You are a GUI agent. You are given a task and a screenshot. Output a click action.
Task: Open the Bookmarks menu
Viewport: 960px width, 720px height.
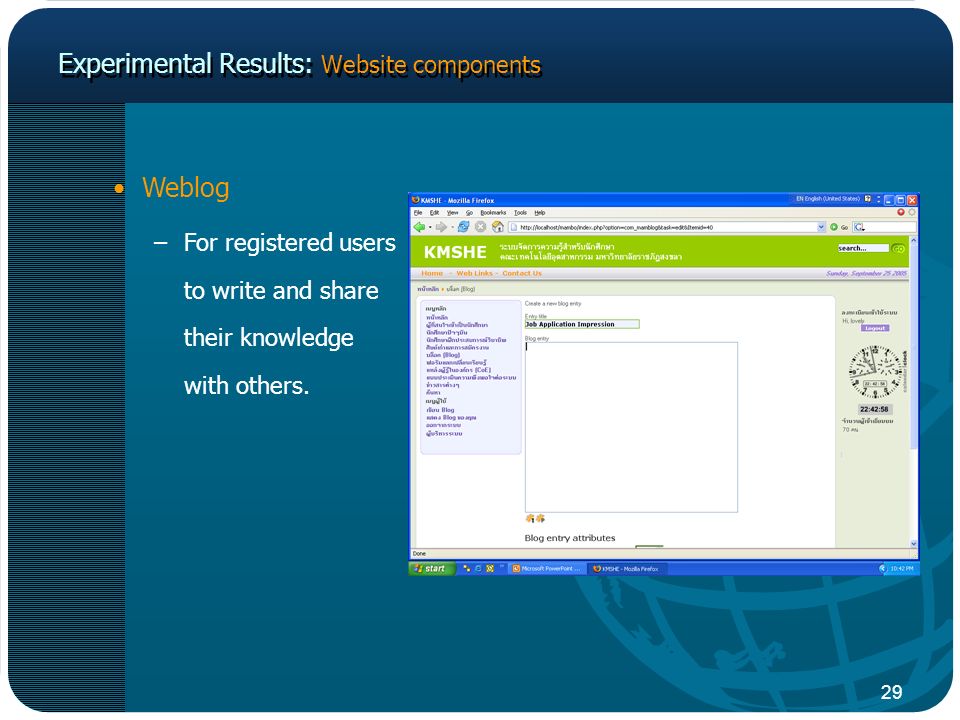point(493,213)
